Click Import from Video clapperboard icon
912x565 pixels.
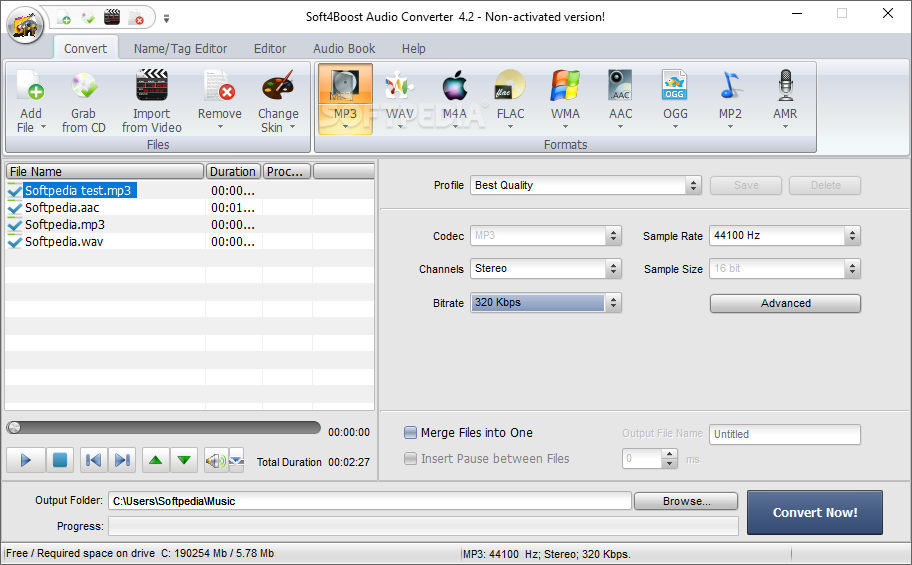click(152, 86)
